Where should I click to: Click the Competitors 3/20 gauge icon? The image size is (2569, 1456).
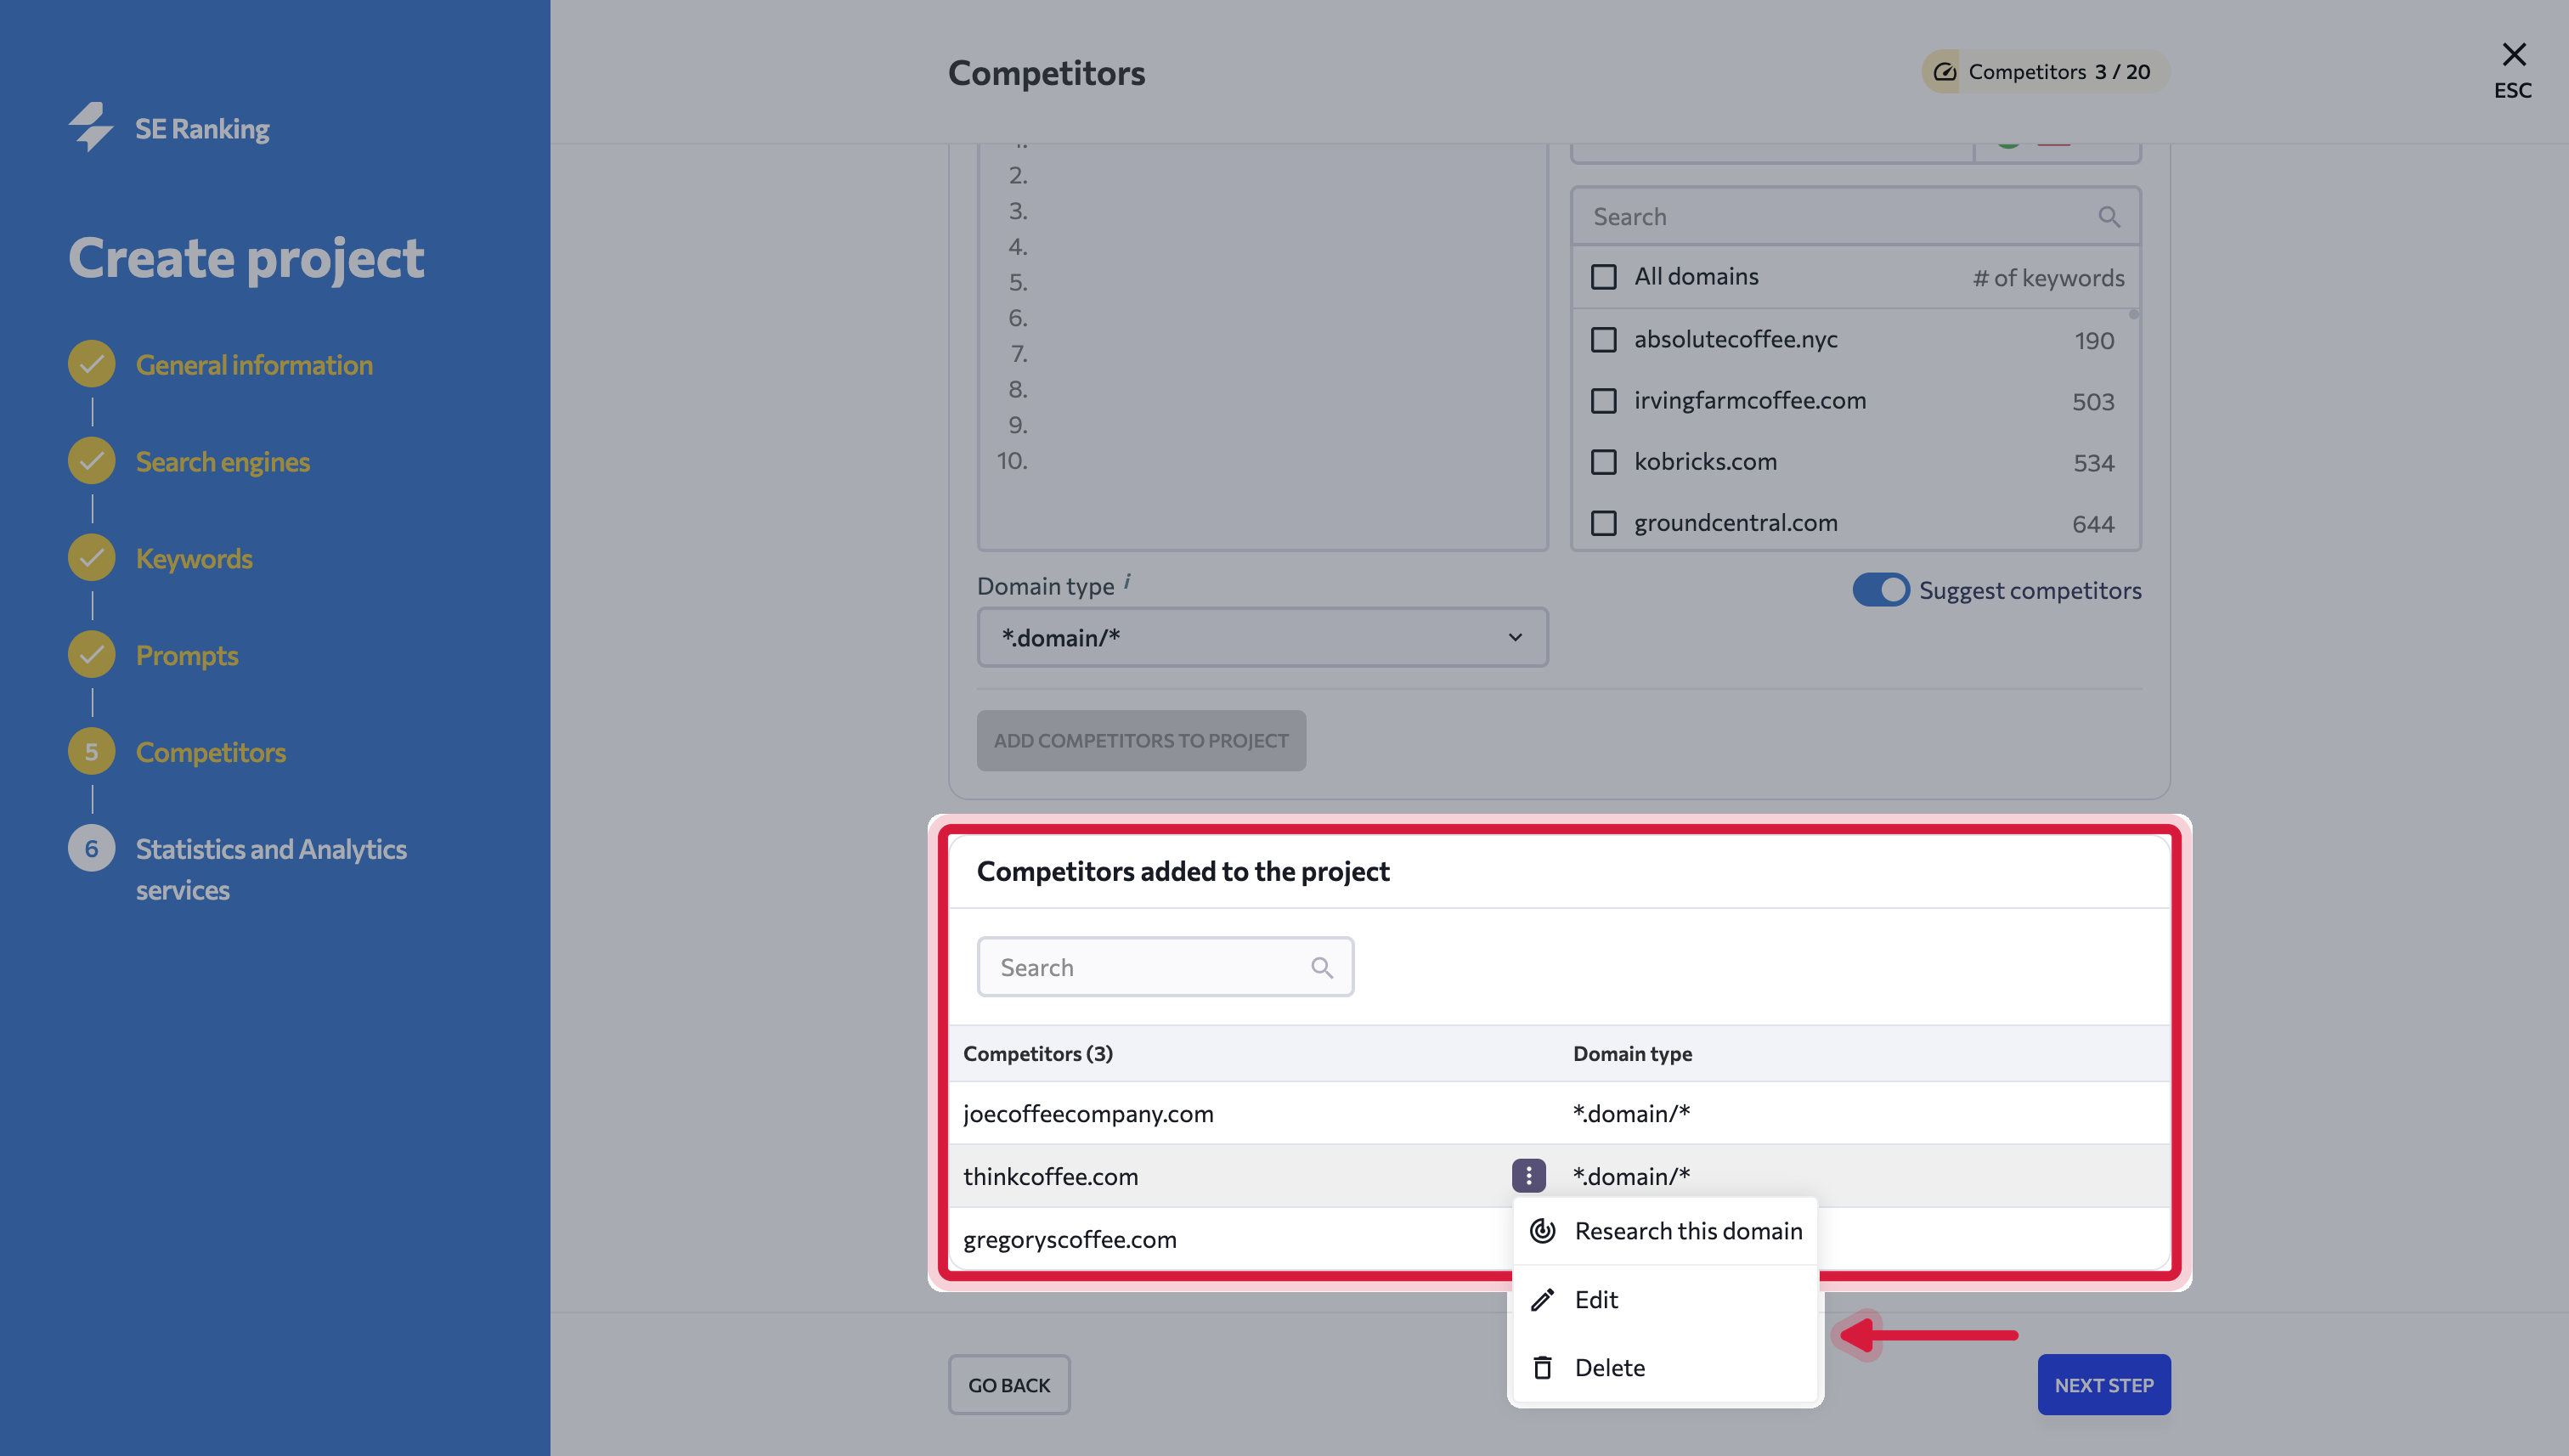pyautogui.click(x=1945, y=72)
